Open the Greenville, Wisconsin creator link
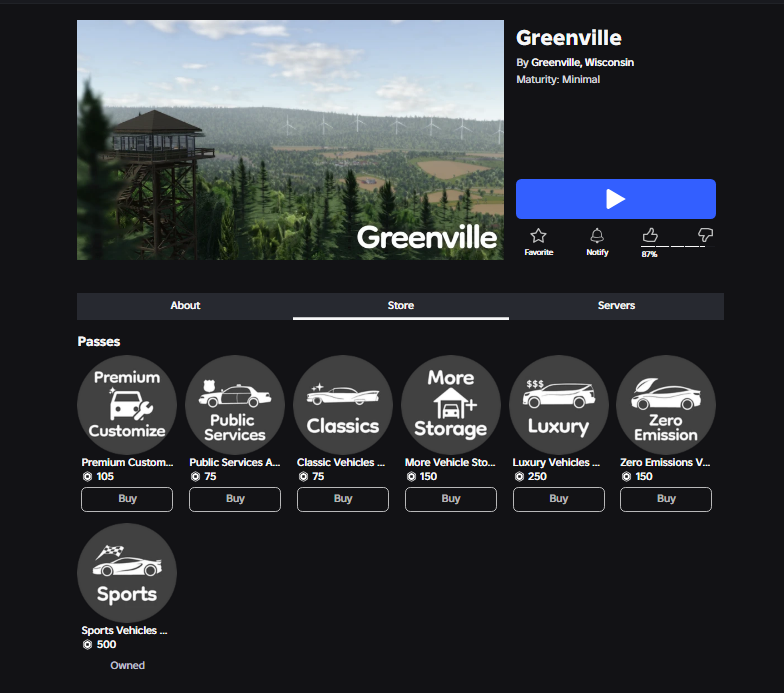Screen dimensions: 784x693 click(x=582, y=62)
